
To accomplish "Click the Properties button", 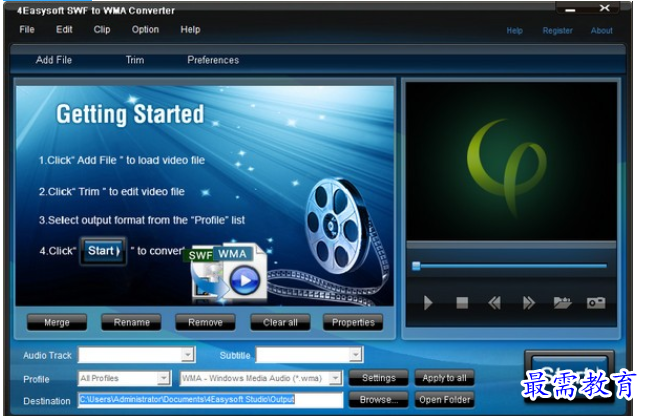I will coord(353,323).
